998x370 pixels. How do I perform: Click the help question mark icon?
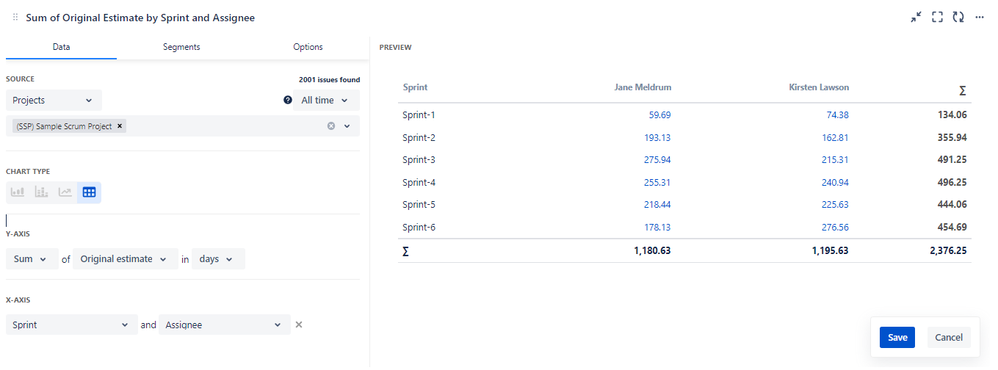click(x=288, y=100)
